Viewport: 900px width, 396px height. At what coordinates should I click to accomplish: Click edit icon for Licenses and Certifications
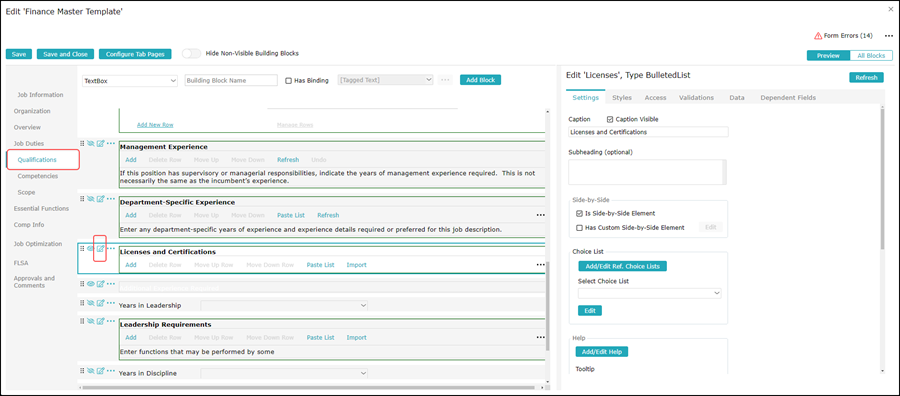pos(100,249)
